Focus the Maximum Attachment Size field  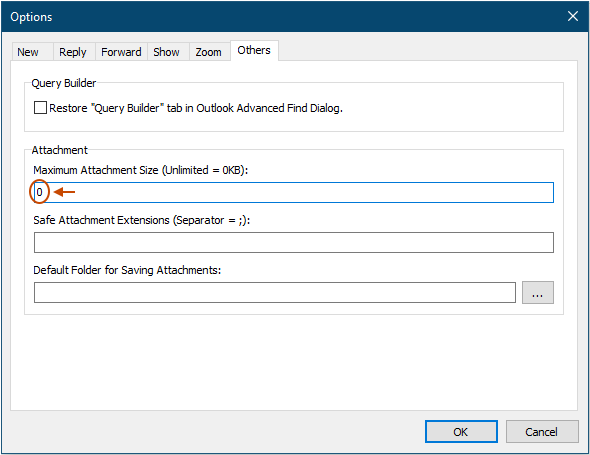(x=293, y=192)
